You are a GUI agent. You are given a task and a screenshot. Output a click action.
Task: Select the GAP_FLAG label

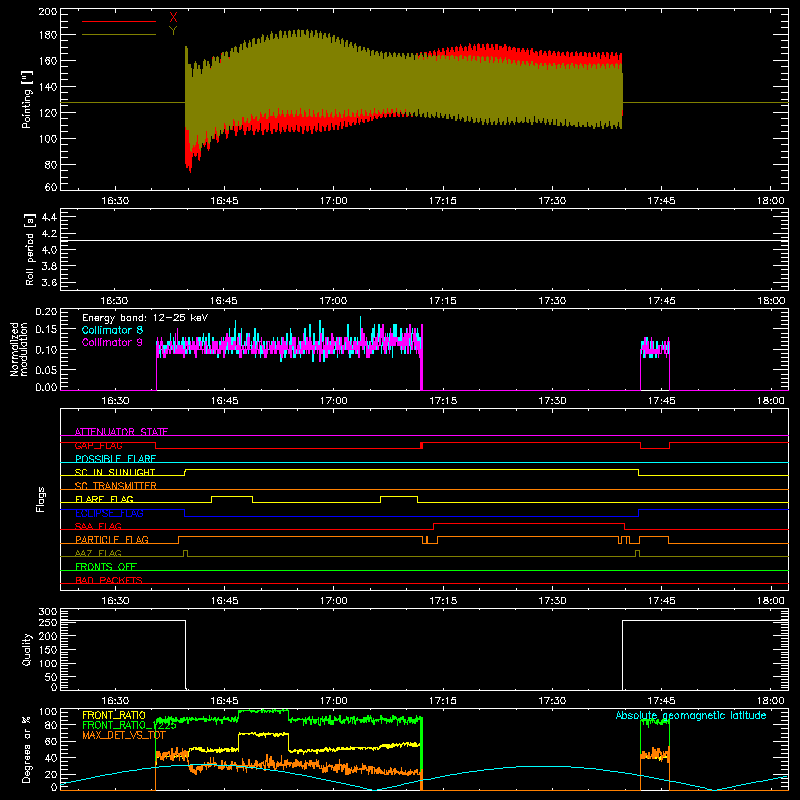tap(98, 445)
